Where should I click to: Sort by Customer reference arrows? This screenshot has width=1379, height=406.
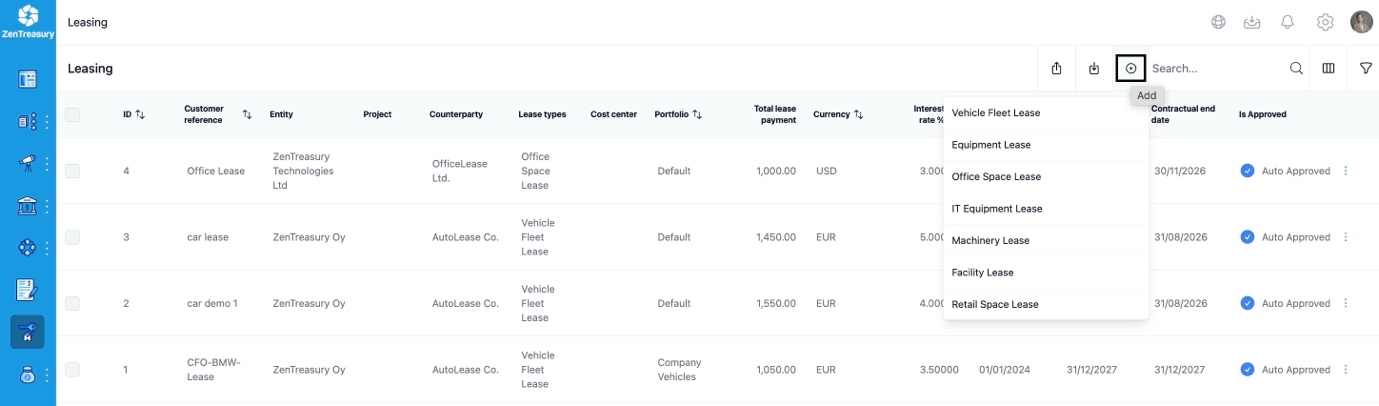click(247, 115)
